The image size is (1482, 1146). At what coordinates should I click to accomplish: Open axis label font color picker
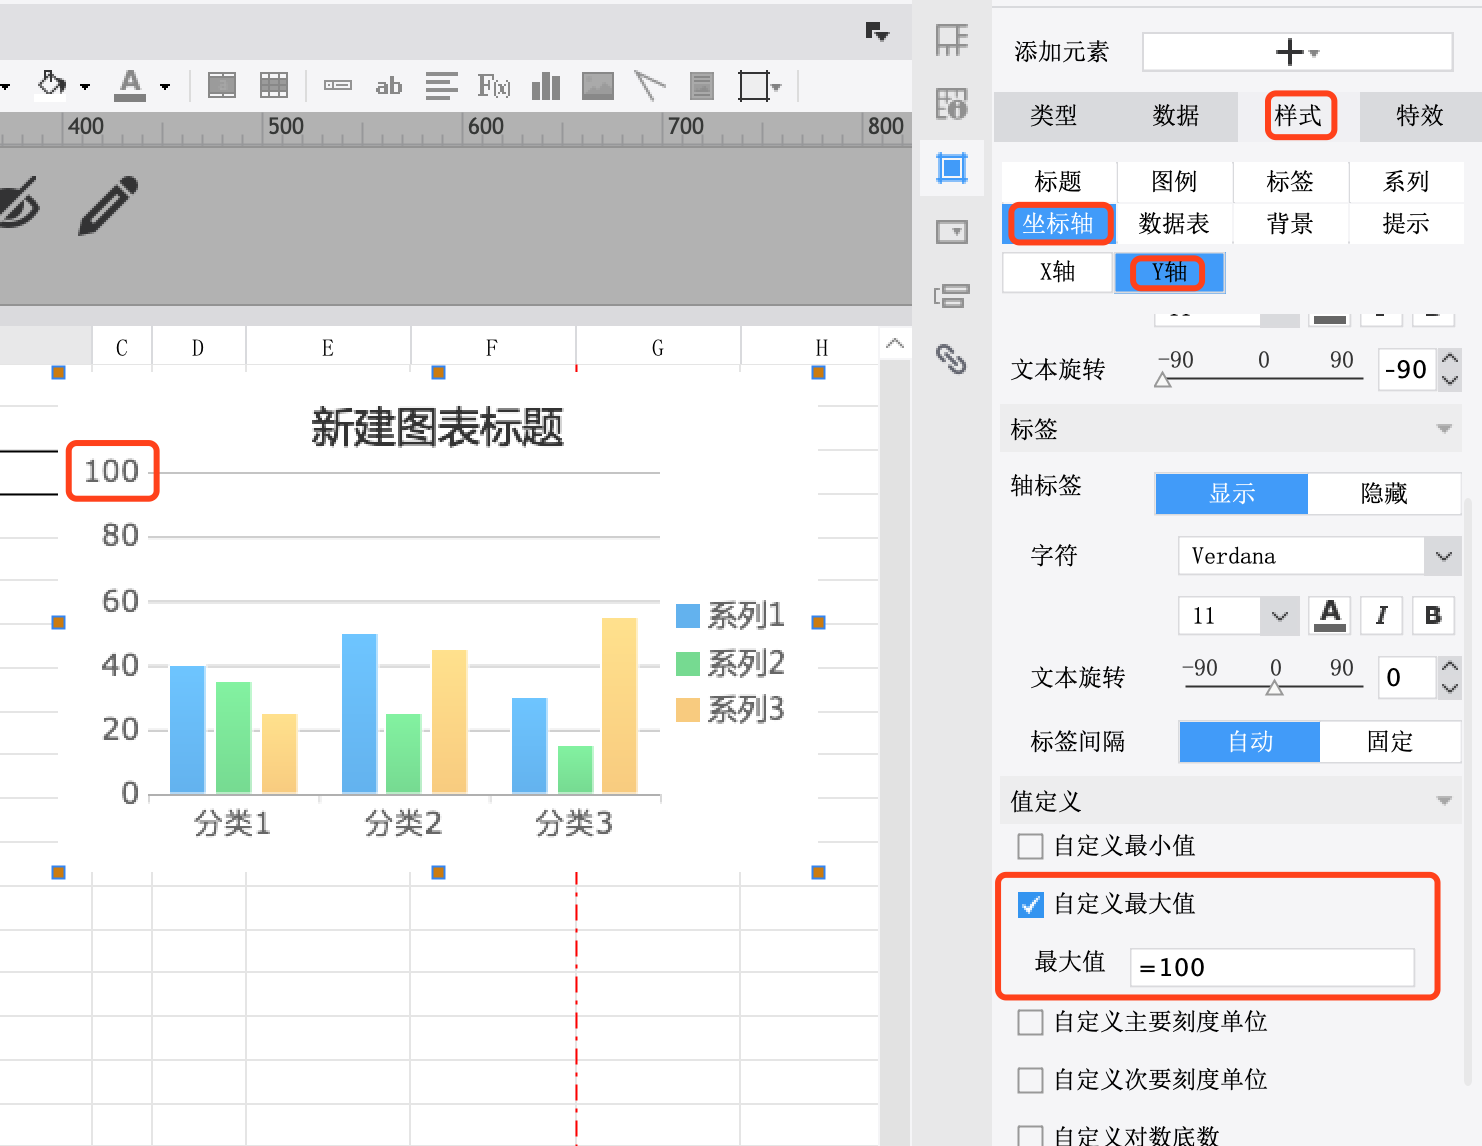1330,615
